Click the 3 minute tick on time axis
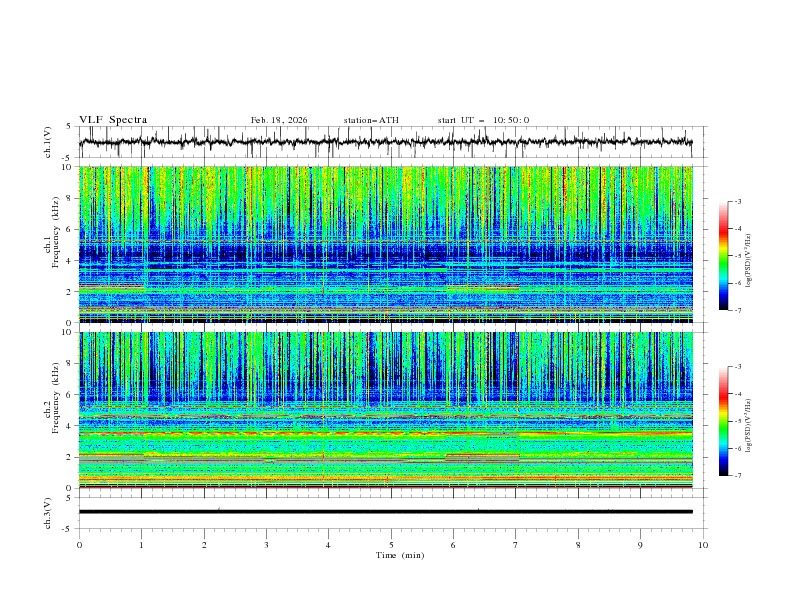Viewport: 792px width, 612px height. click(x=266, y=545)
